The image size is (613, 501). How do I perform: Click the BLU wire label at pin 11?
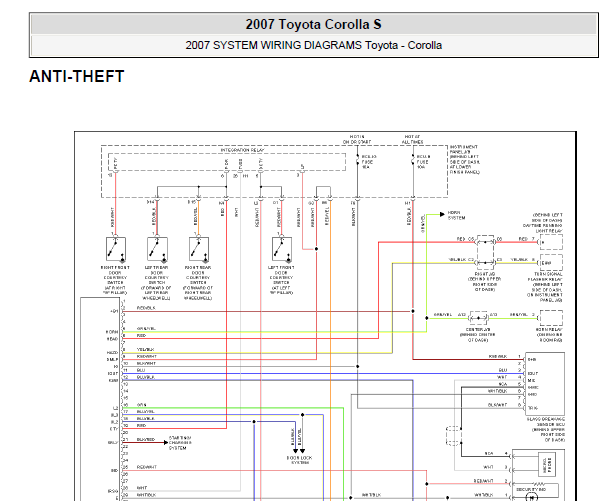(141, 370)
